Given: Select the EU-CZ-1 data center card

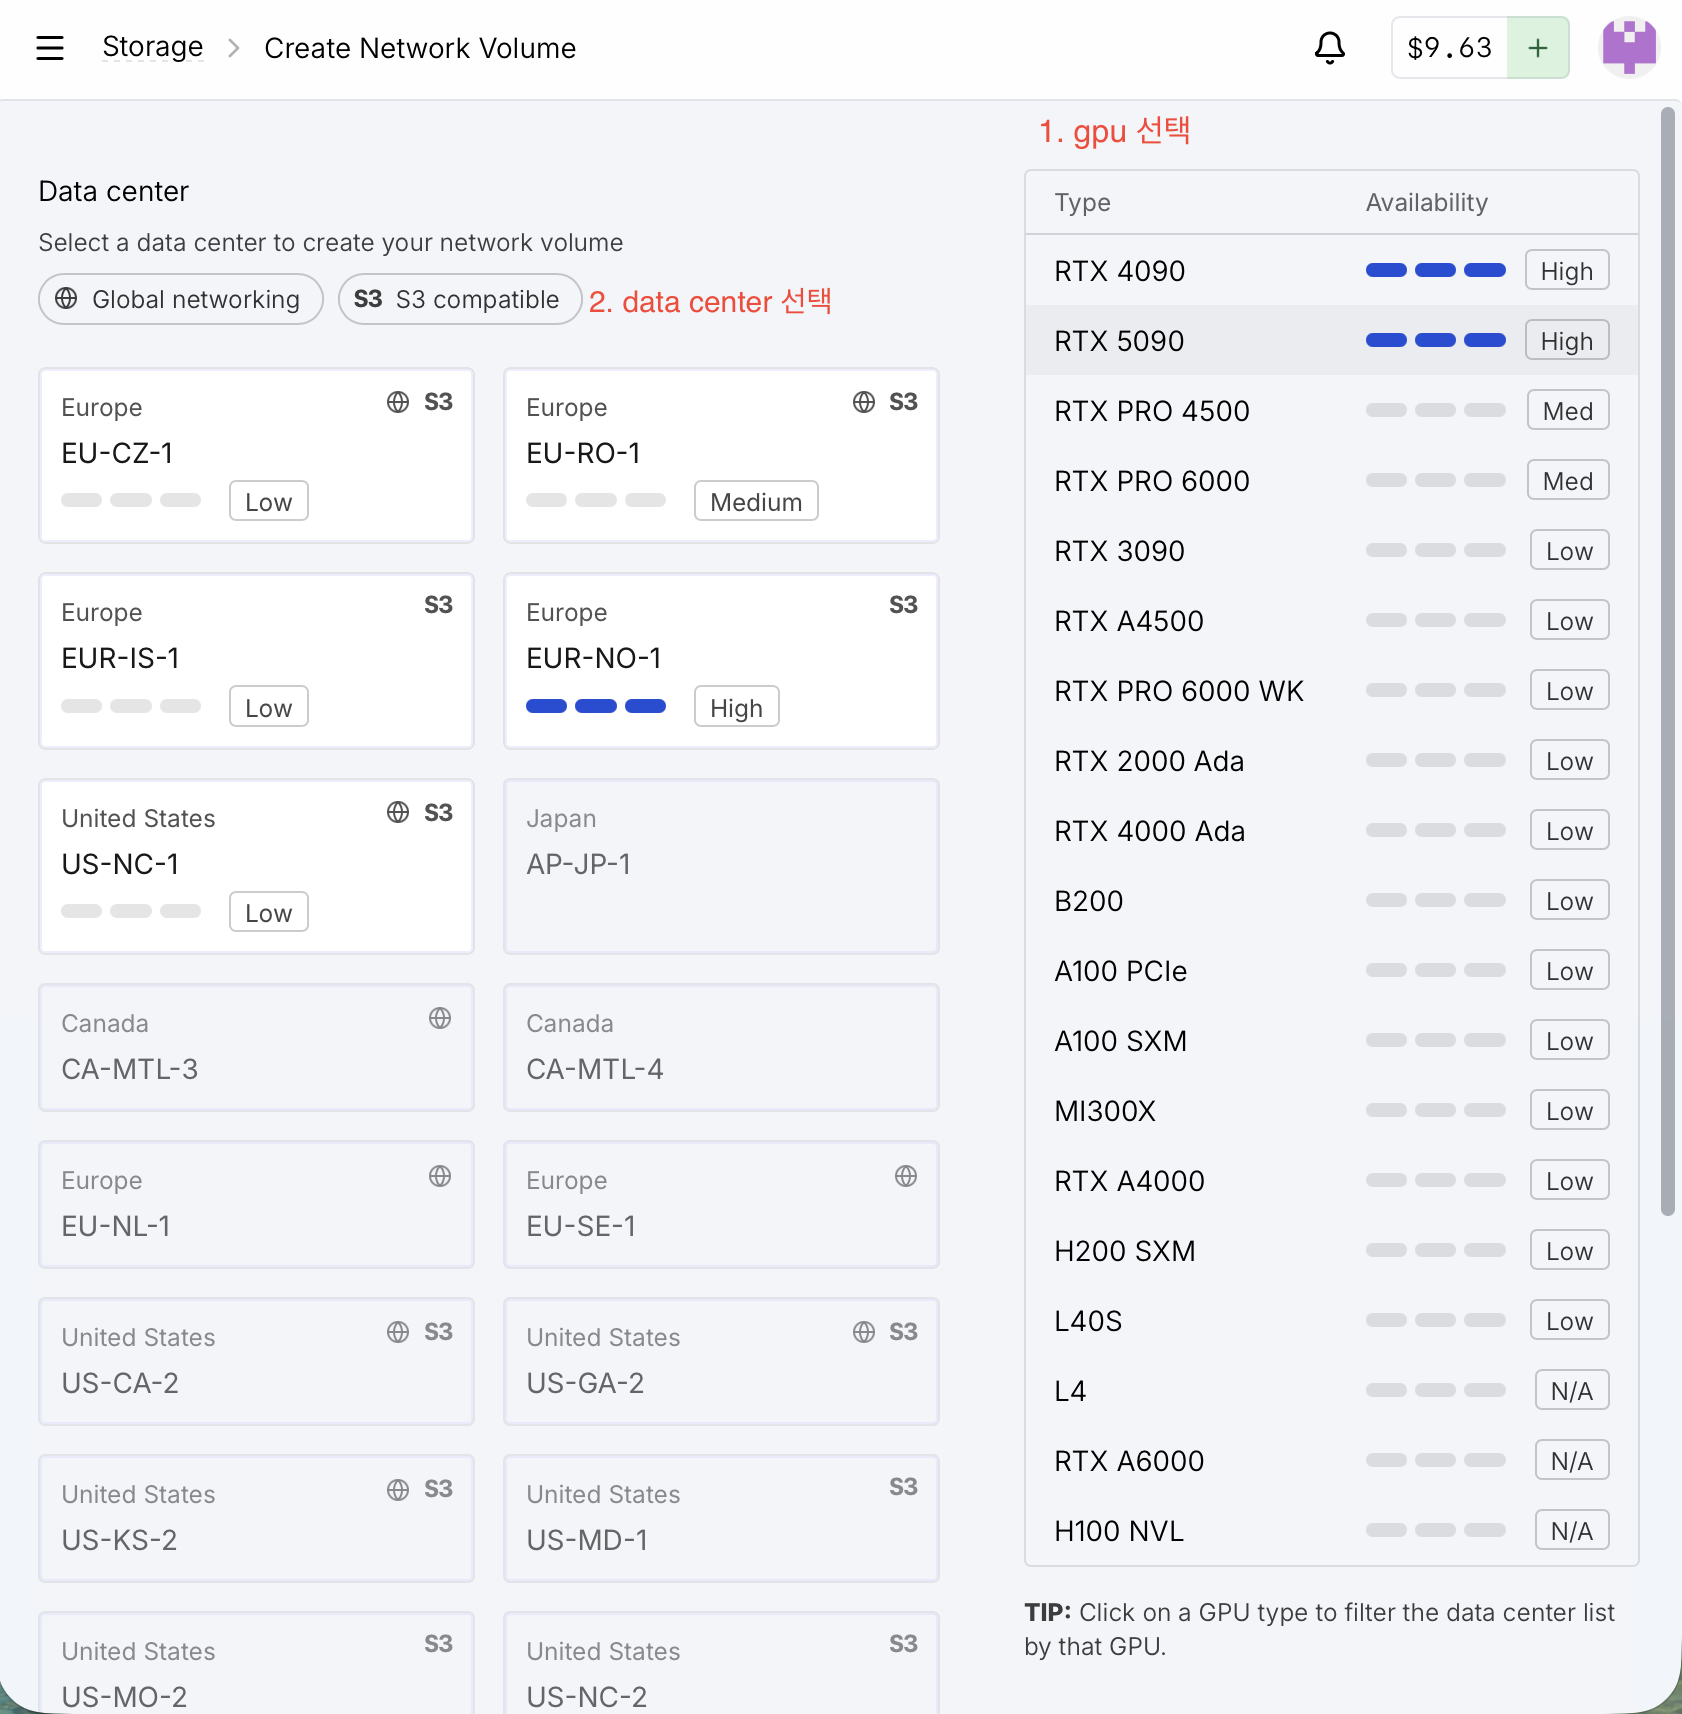Looking at the screenshot, I should (256, 456).
